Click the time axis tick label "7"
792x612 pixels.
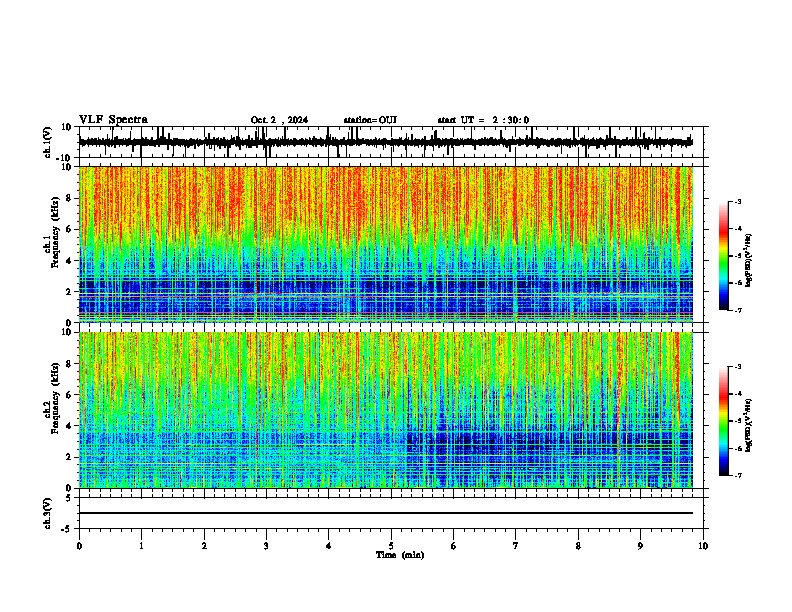click(x=516, y=546)
